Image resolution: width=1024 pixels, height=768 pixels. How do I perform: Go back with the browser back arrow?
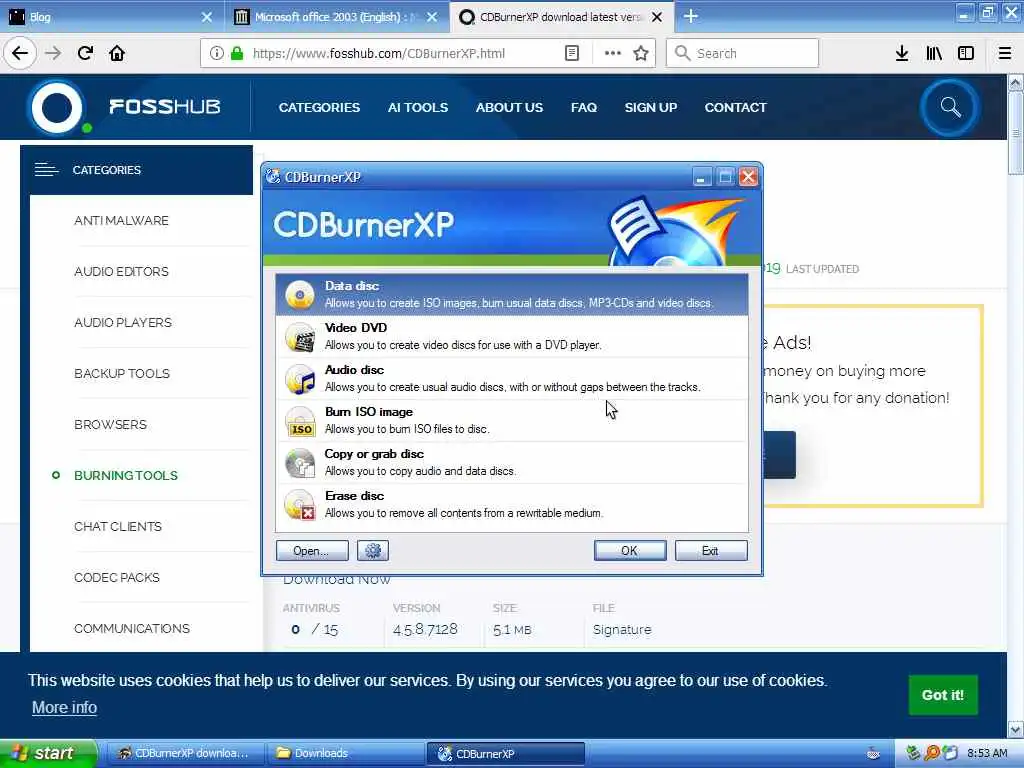(20, 53)
